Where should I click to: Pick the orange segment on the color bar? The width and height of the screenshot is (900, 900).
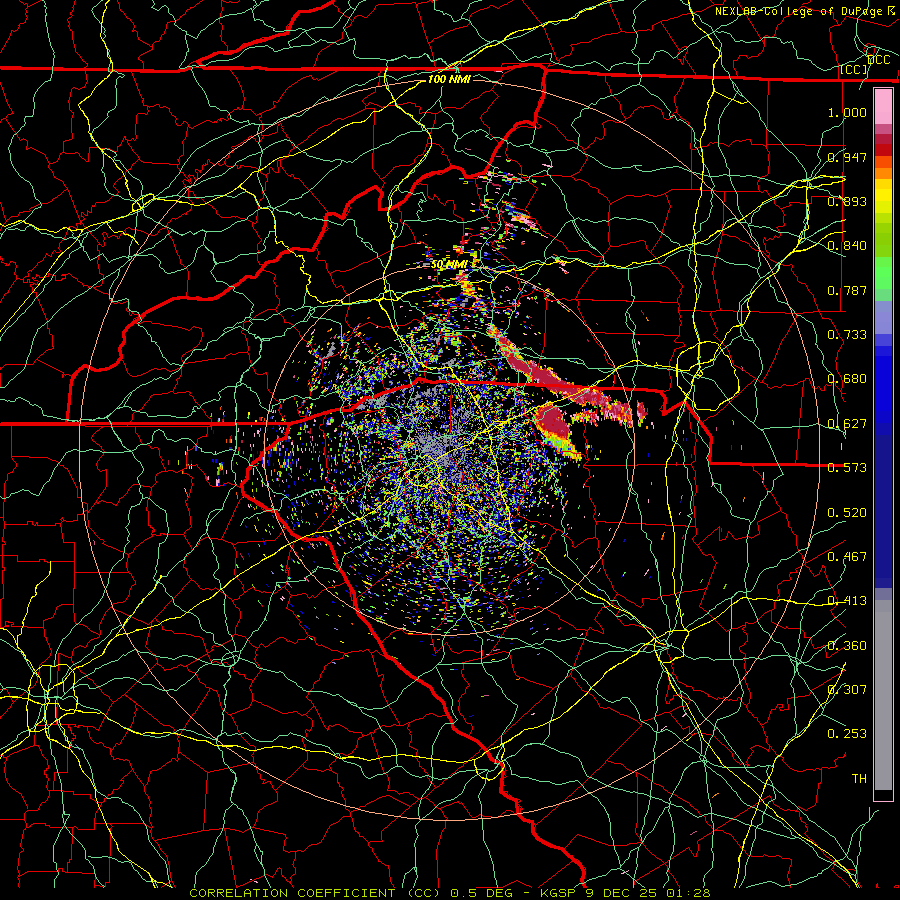[883, 173]
